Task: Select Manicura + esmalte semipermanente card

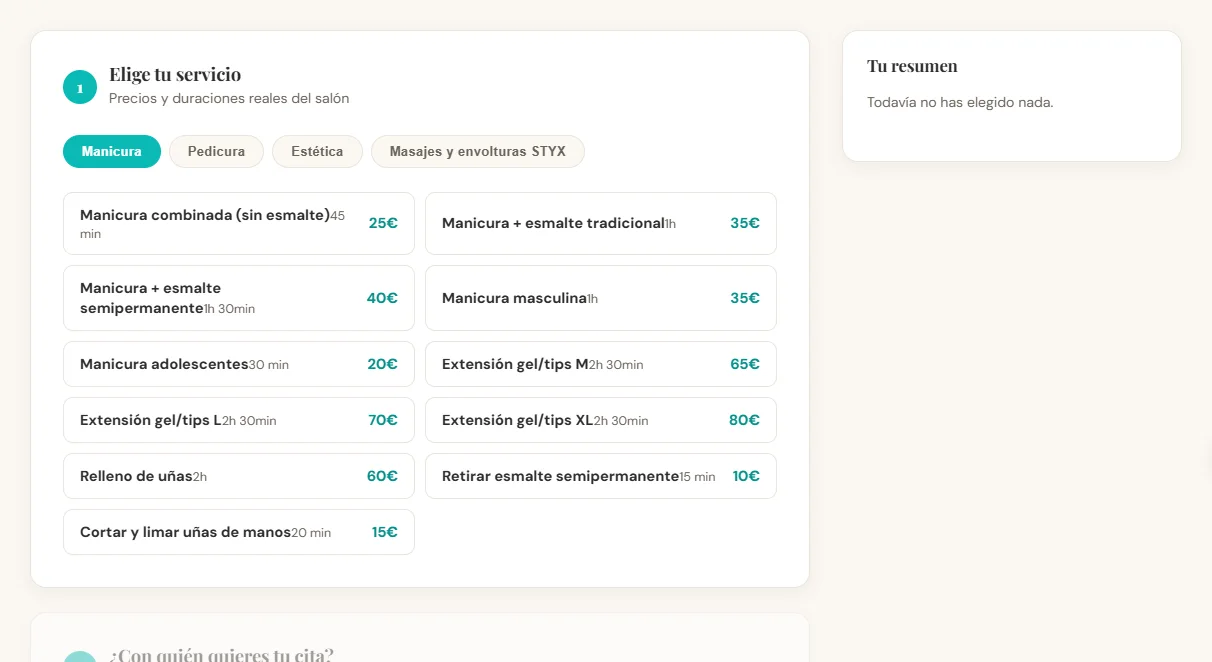Action: (239, 298)
